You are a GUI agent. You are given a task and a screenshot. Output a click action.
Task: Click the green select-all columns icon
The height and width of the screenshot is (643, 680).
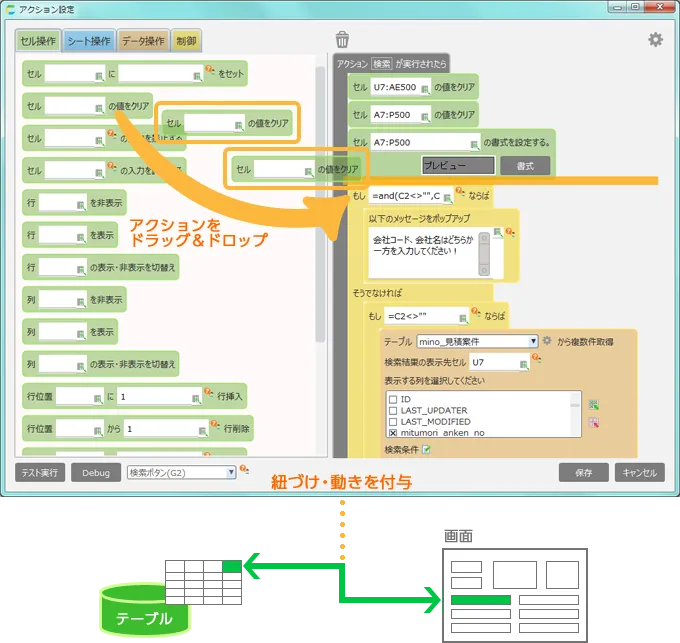pos(594,405)
